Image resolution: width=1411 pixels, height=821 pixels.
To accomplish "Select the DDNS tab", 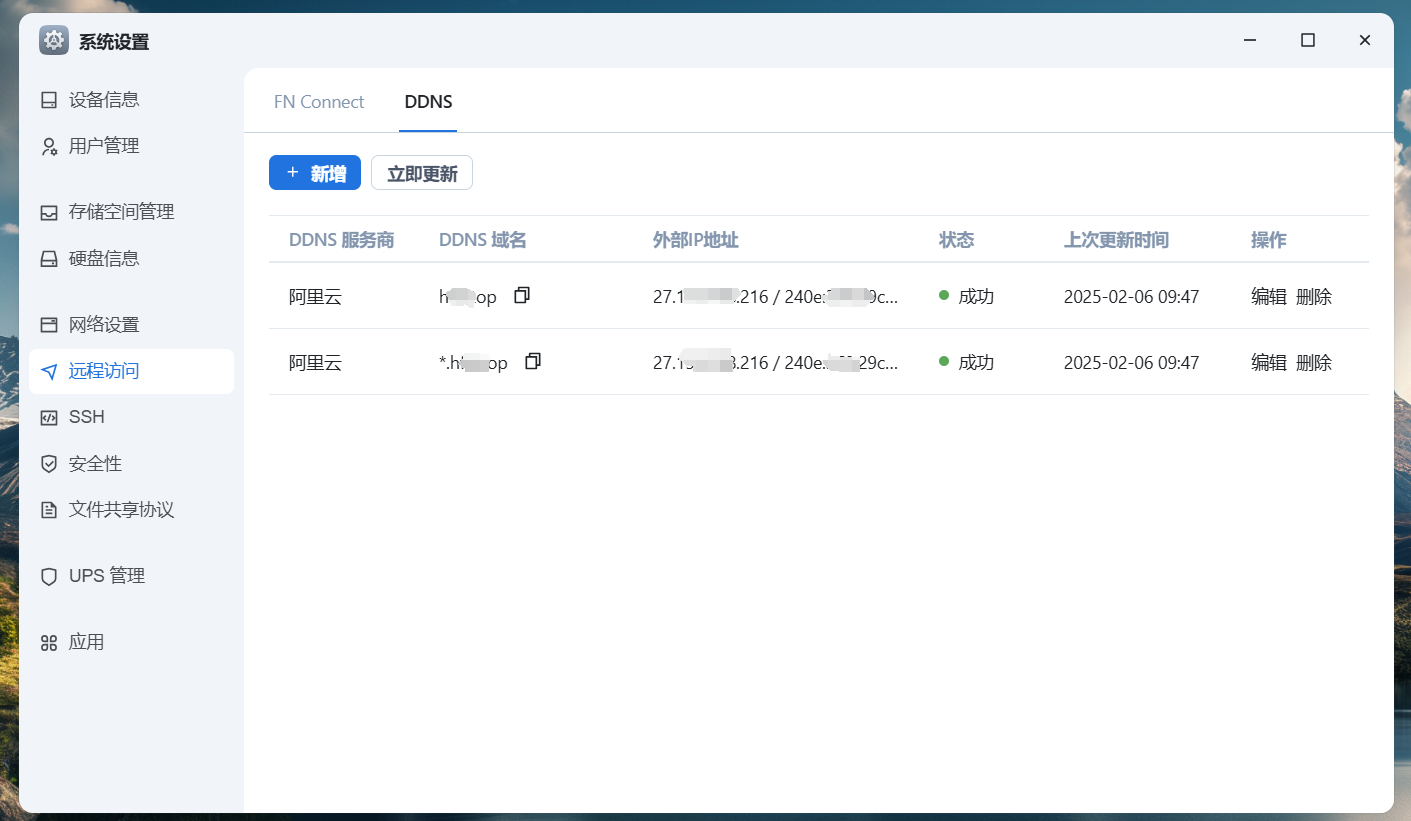I will [428, 102].
